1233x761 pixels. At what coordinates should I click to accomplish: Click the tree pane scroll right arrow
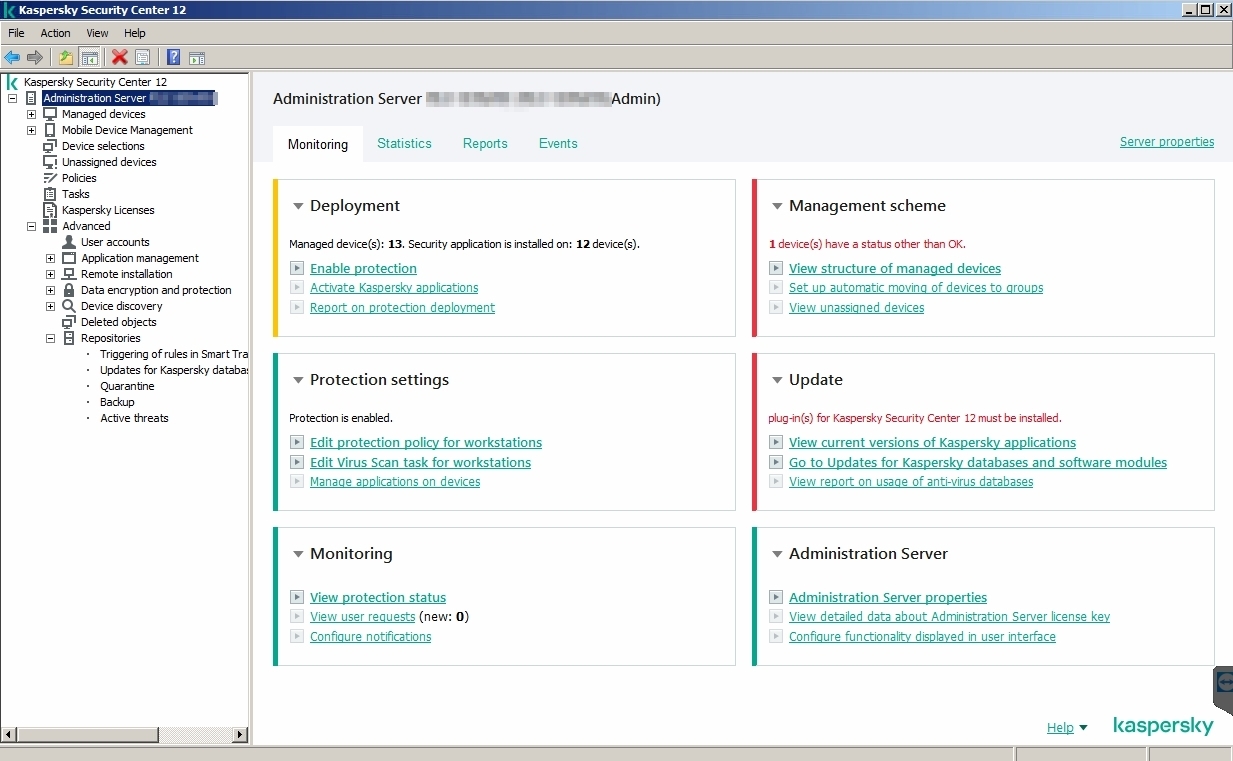click(x=240, y=734)
